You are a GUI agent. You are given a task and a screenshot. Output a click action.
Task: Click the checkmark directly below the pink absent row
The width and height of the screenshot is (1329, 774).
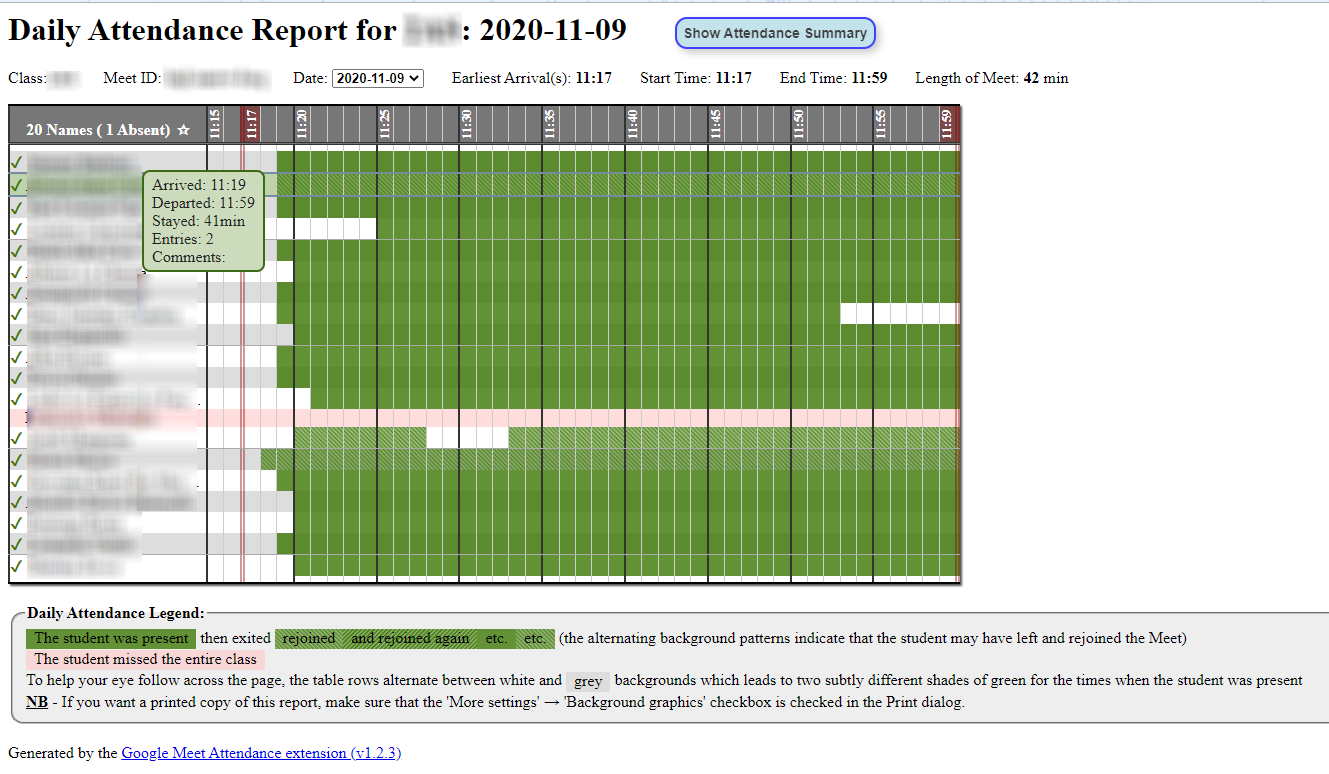click(16, 438)
